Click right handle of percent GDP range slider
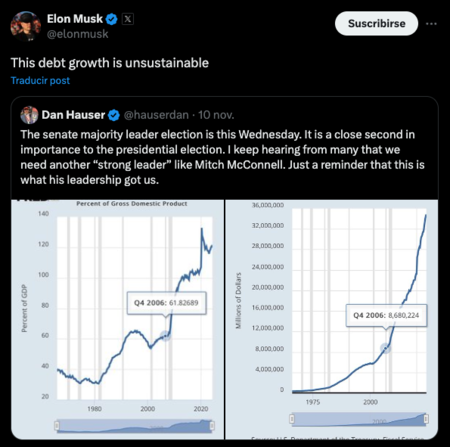Viewport: 450px width, 447px height. click(212, 425)
